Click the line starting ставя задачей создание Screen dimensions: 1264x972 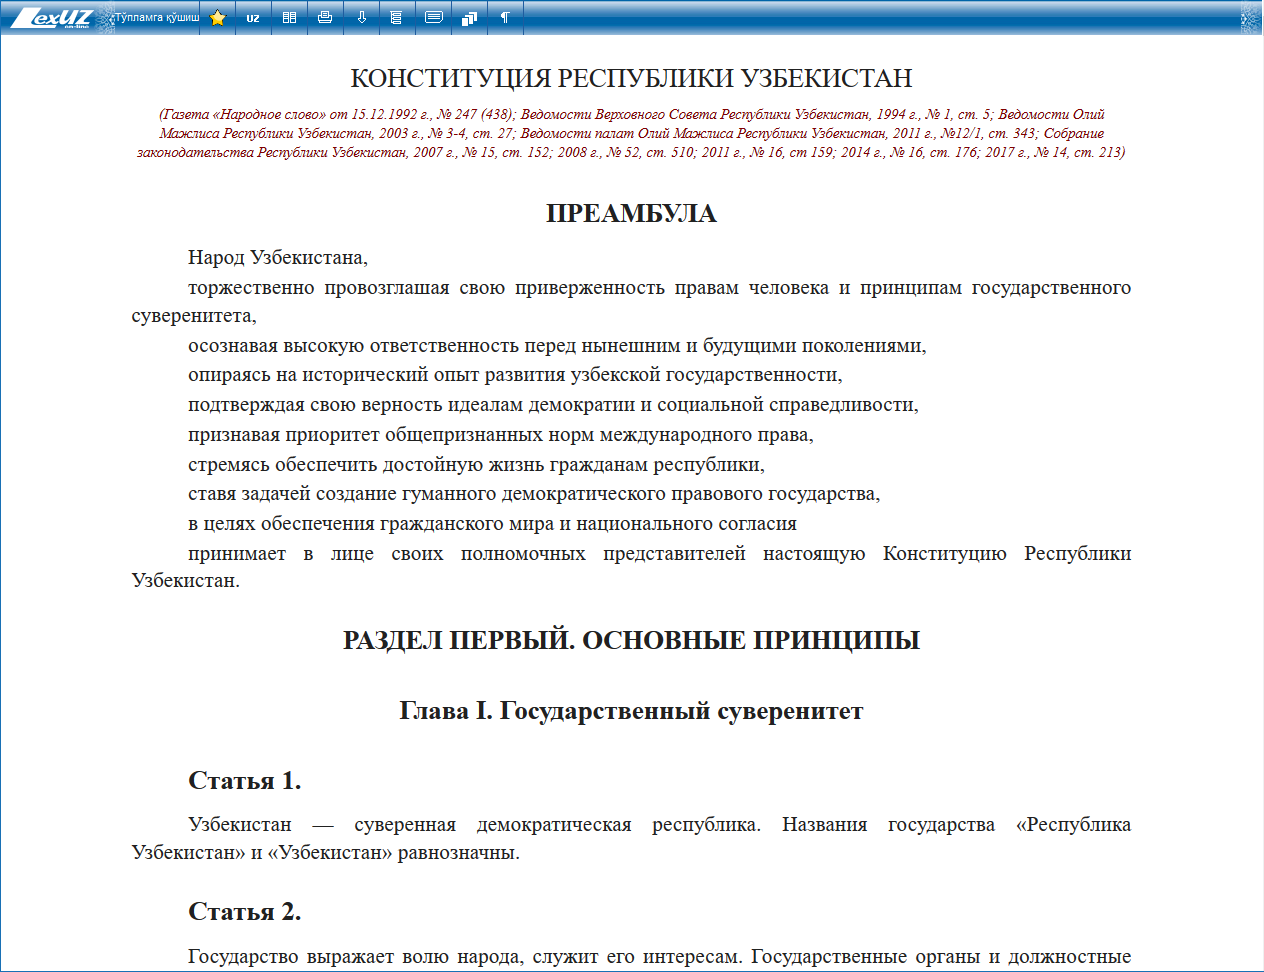pos(534,494)
